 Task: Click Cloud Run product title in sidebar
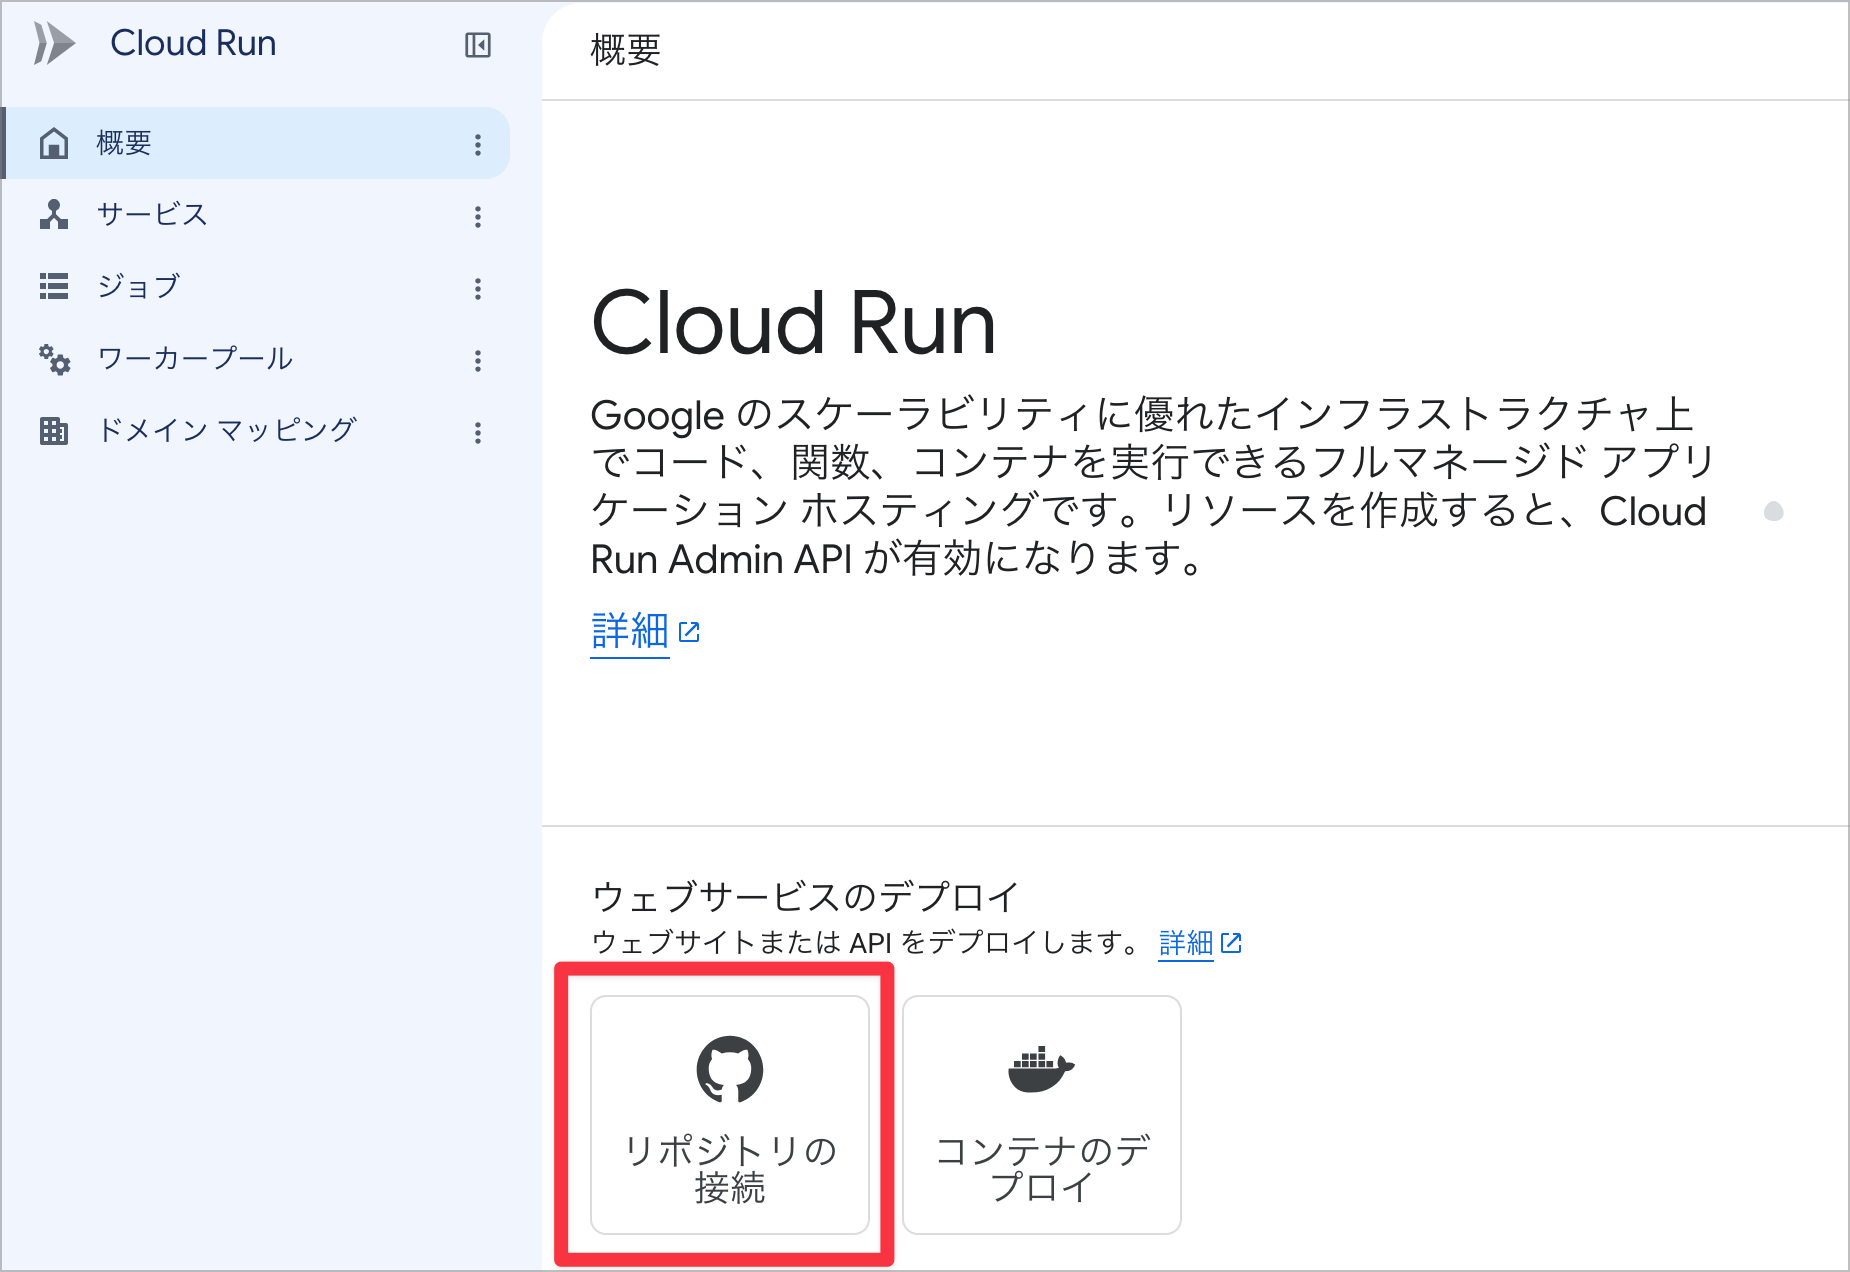coord(193,44)
